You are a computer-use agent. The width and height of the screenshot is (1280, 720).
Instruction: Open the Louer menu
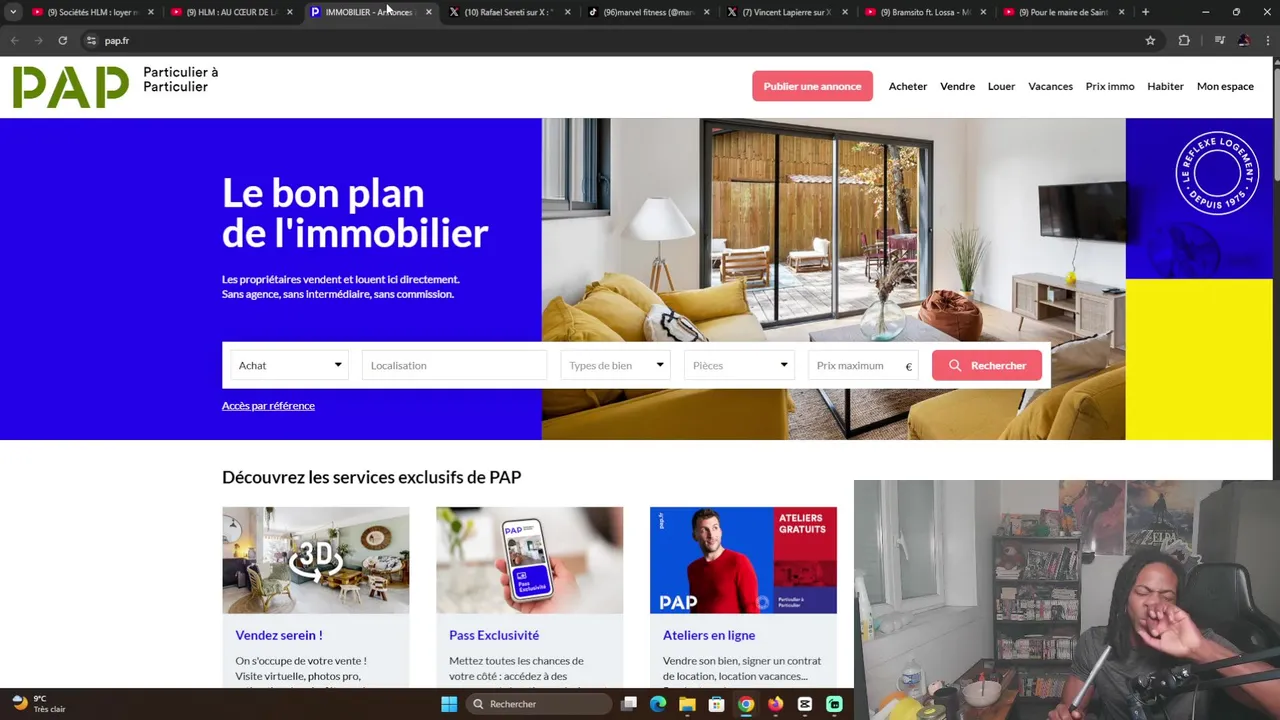coord(1001,86)
